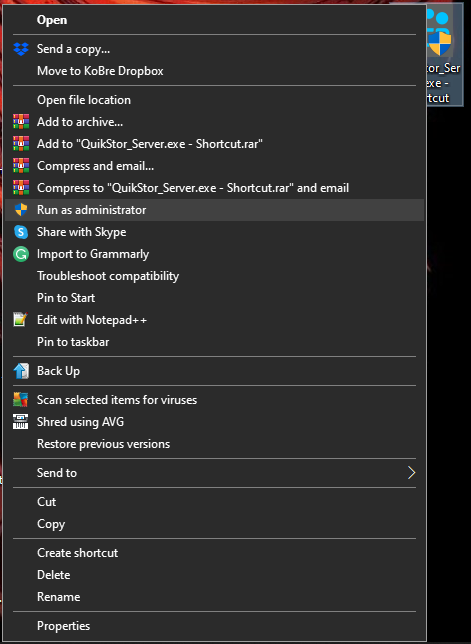Click the green Grammarly icon
The image size is (471, 644).
pyautogui.click(x=21, y=254)
